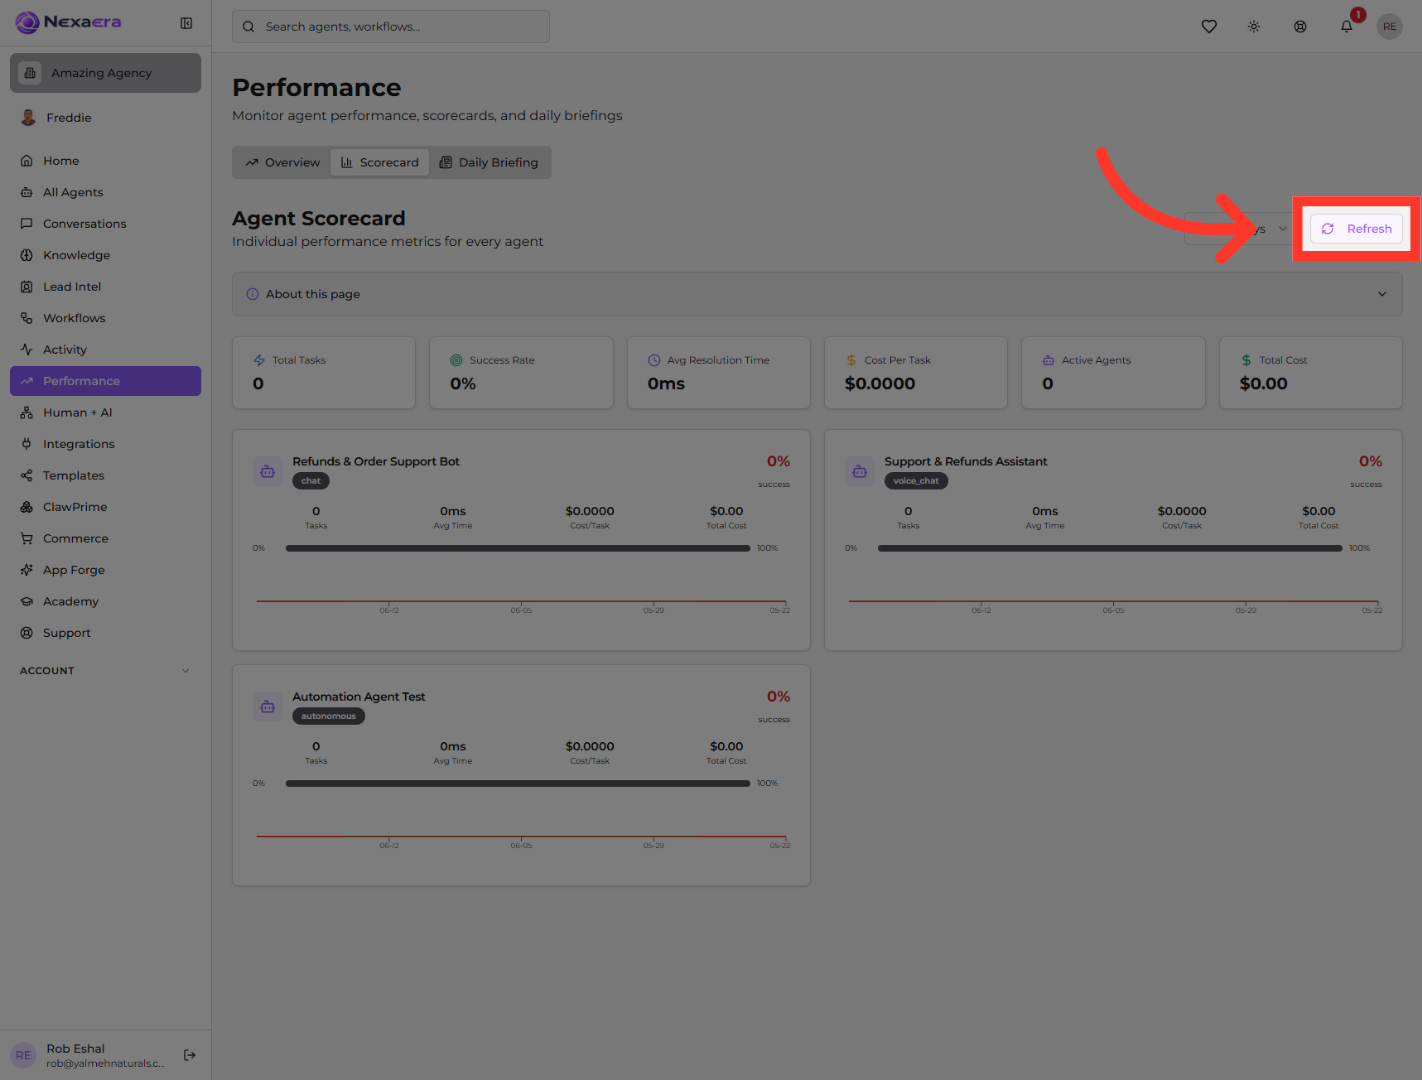Open ClawPrime via the paw icon
This screenshot has width=1422, height=1080.
click(27, 507)
